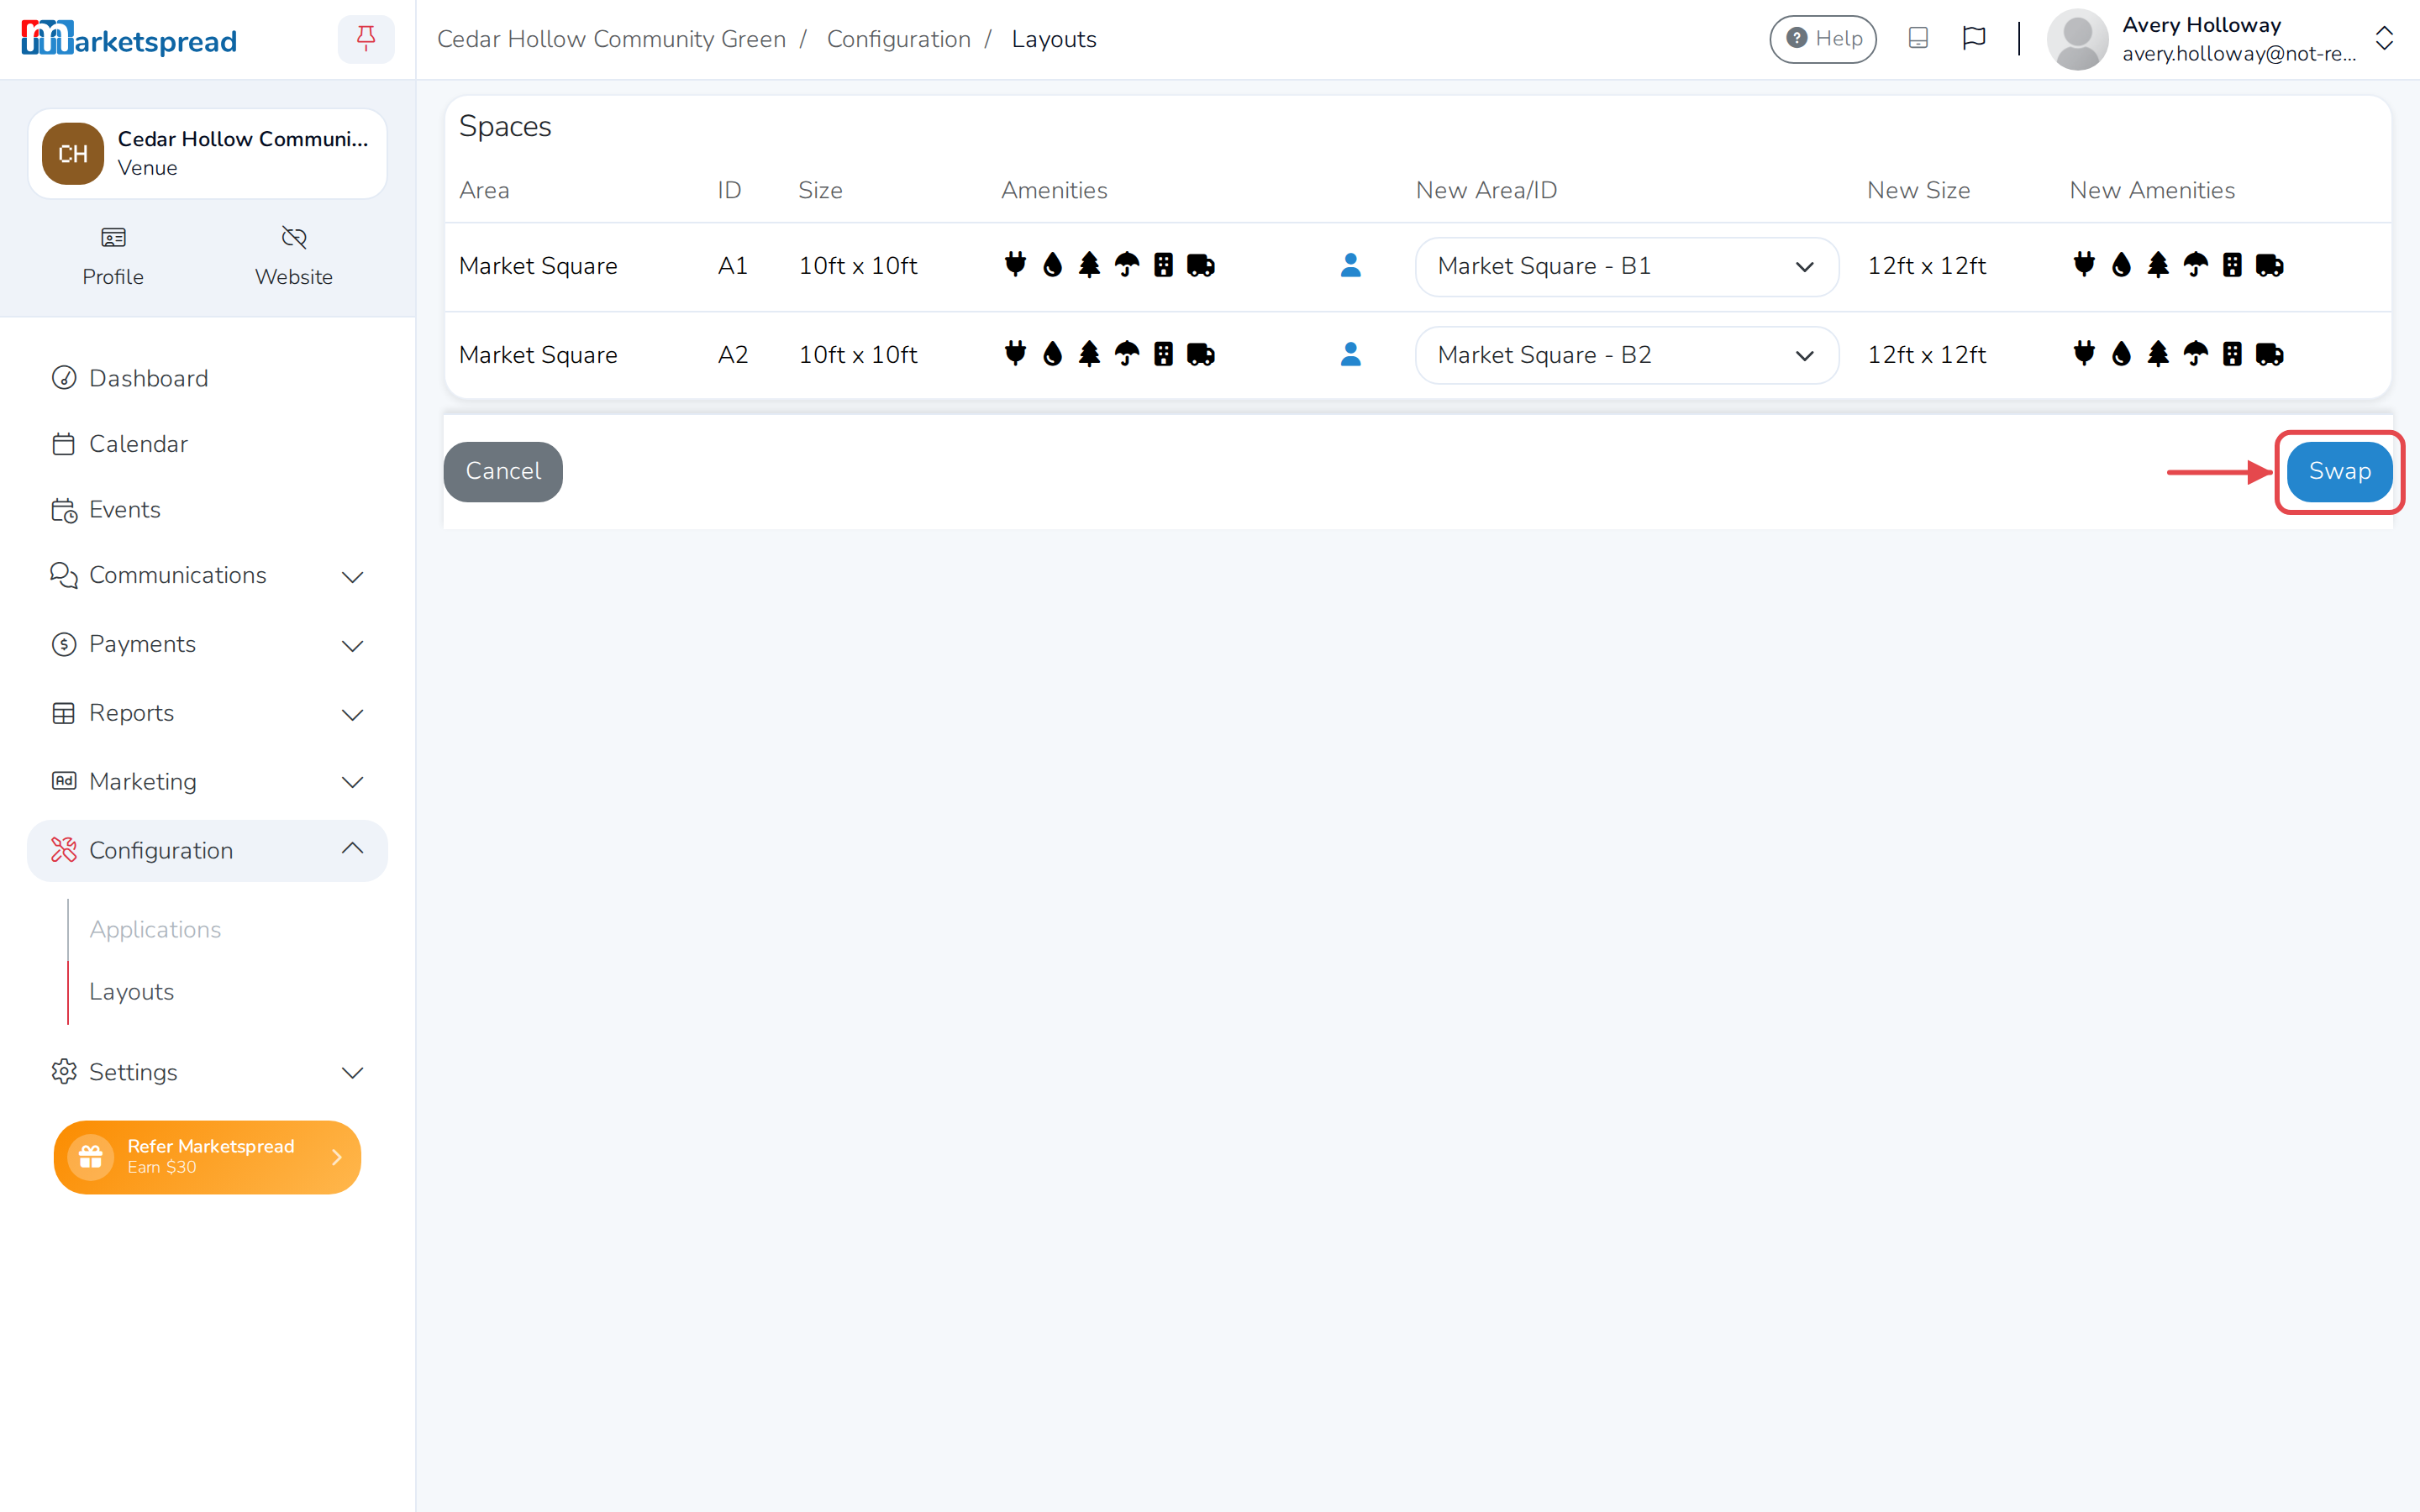Click the tree amenity icon in row A1
The image size is (2420, 1512).
pos(1089,265)
